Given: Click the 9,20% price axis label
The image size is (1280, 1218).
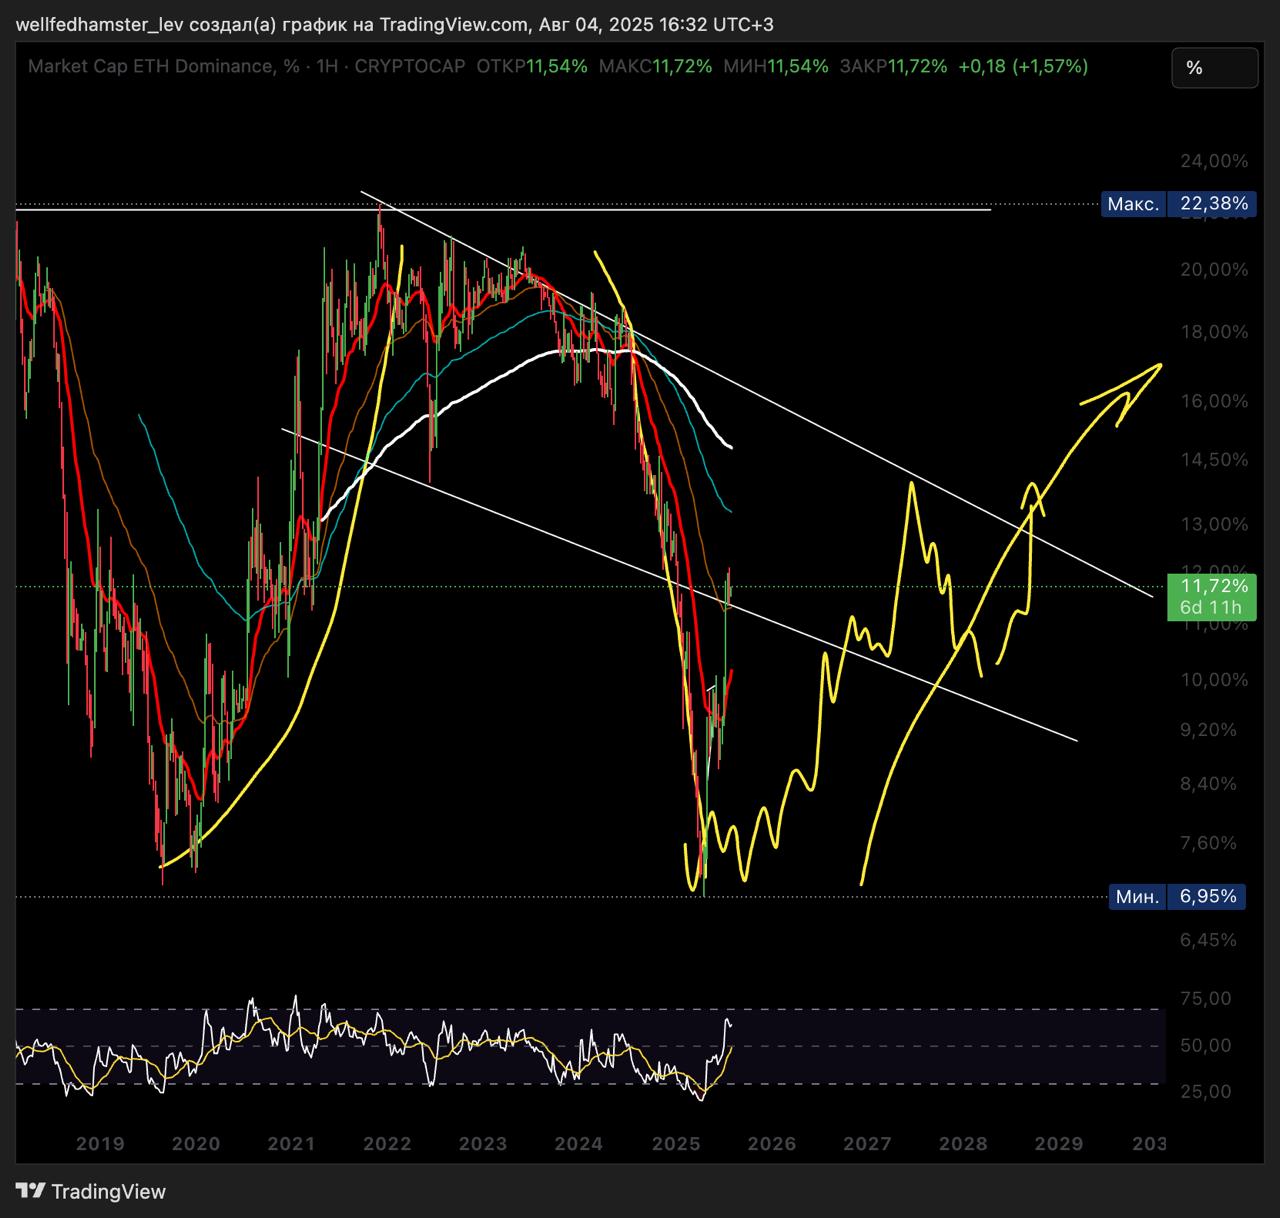Looking at the screenshot, I should click(x=1209, y=730).
